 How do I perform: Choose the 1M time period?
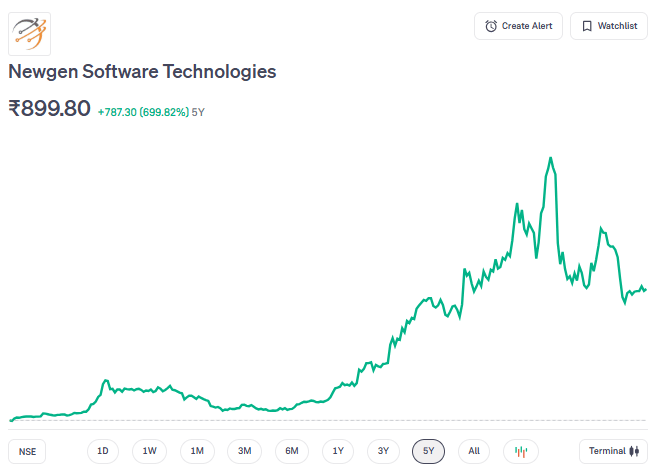pyautogui.click(x=197, y=451)
